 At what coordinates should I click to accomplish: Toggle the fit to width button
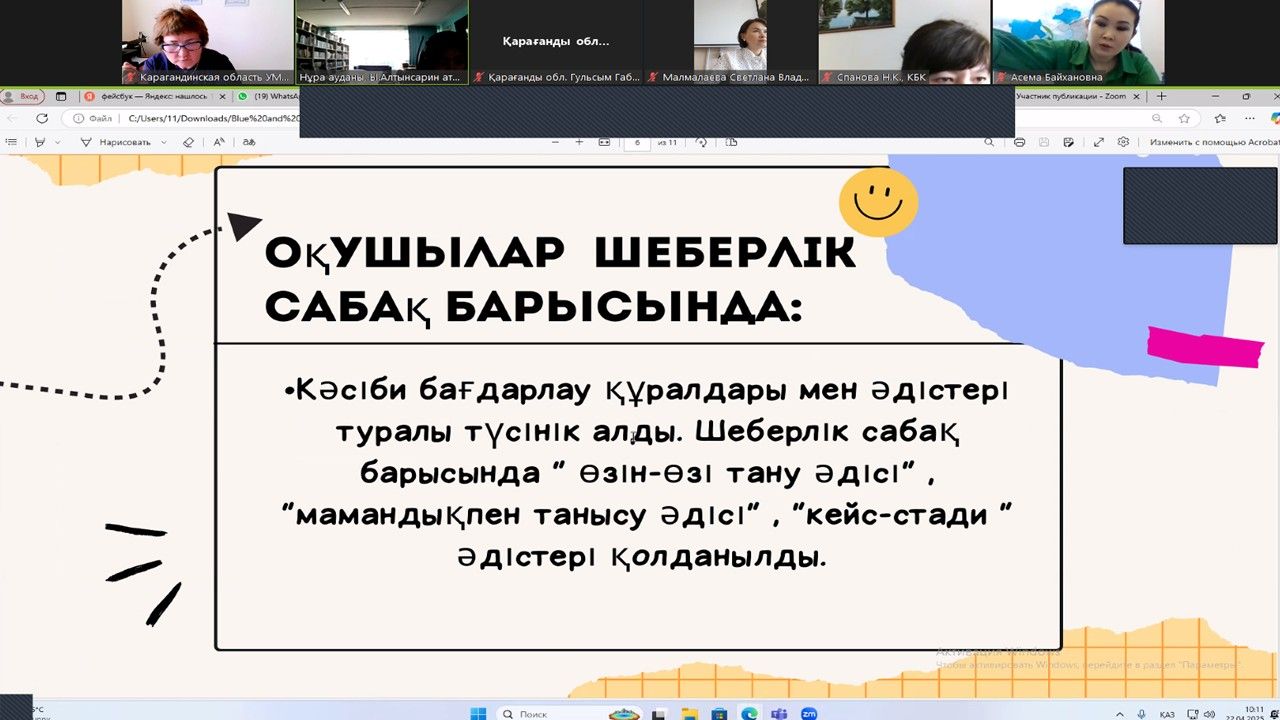point(604,142)
